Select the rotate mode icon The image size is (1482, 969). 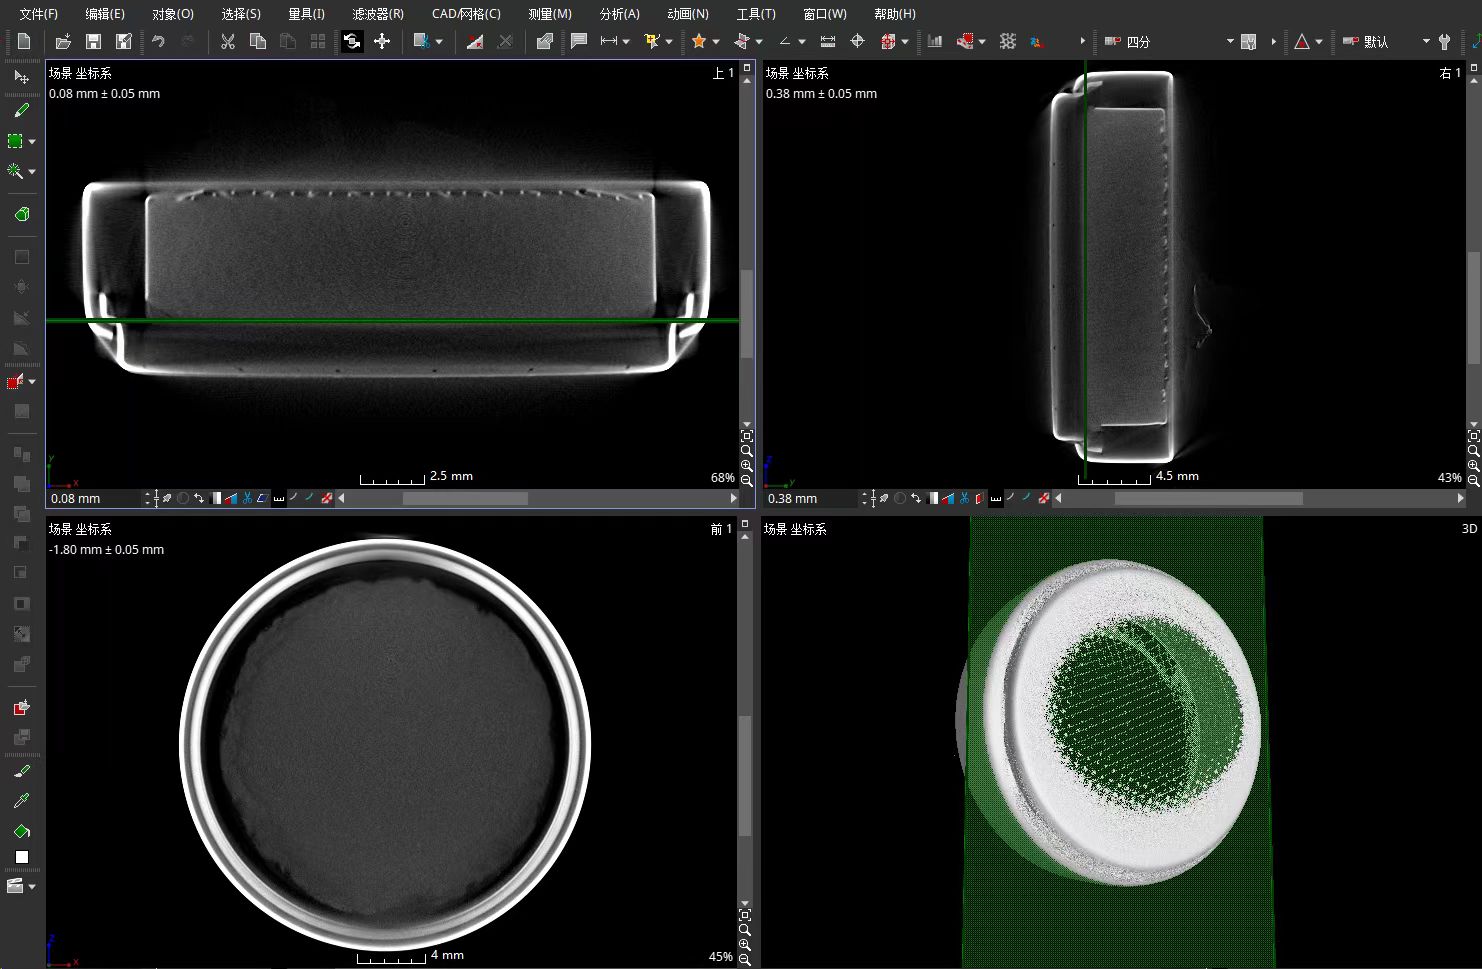tap(352, 41)
